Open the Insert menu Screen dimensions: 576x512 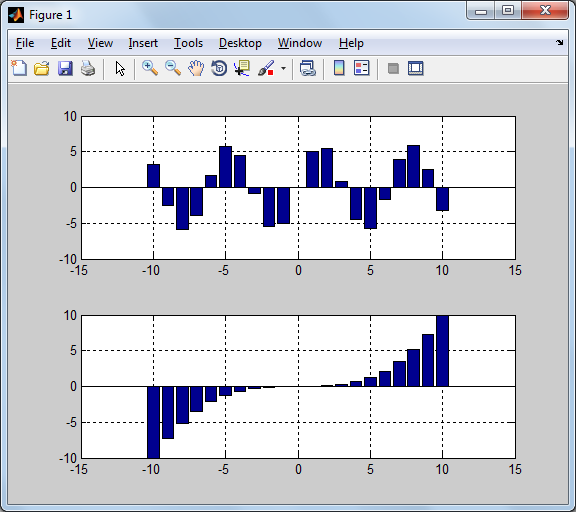(x=143, y=43)
